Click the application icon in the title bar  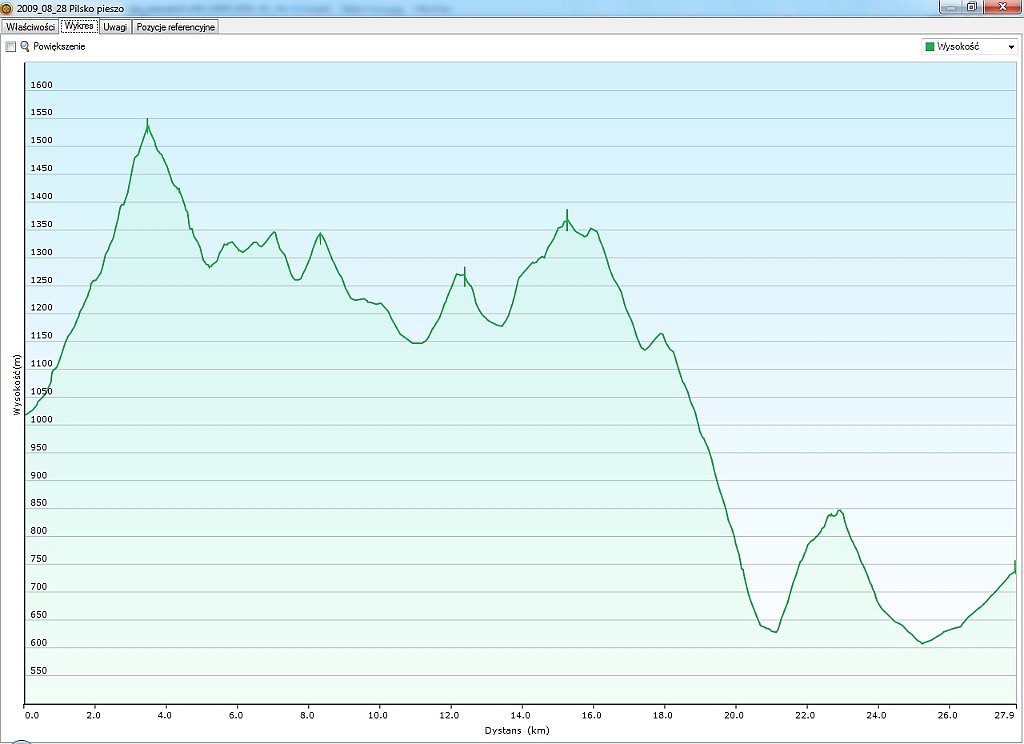coord(7,7)
